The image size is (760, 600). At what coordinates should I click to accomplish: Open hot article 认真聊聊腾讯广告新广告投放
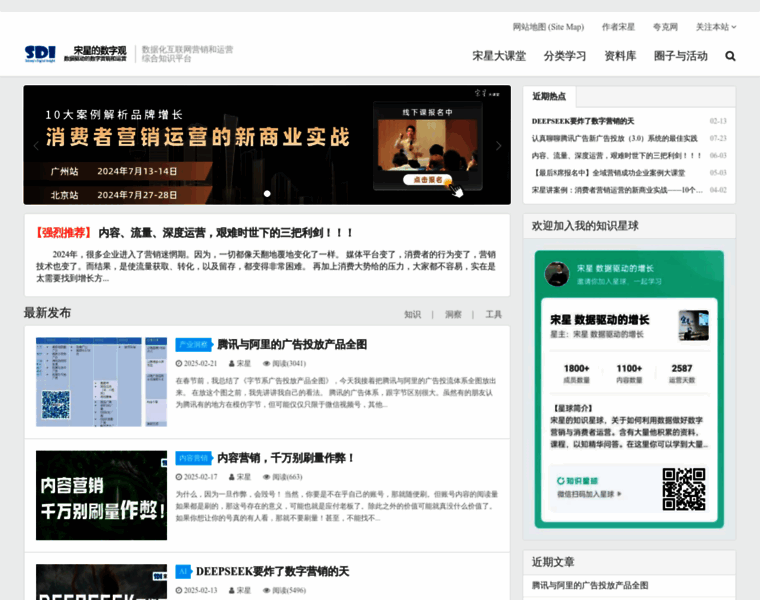(x=614, y=139)
